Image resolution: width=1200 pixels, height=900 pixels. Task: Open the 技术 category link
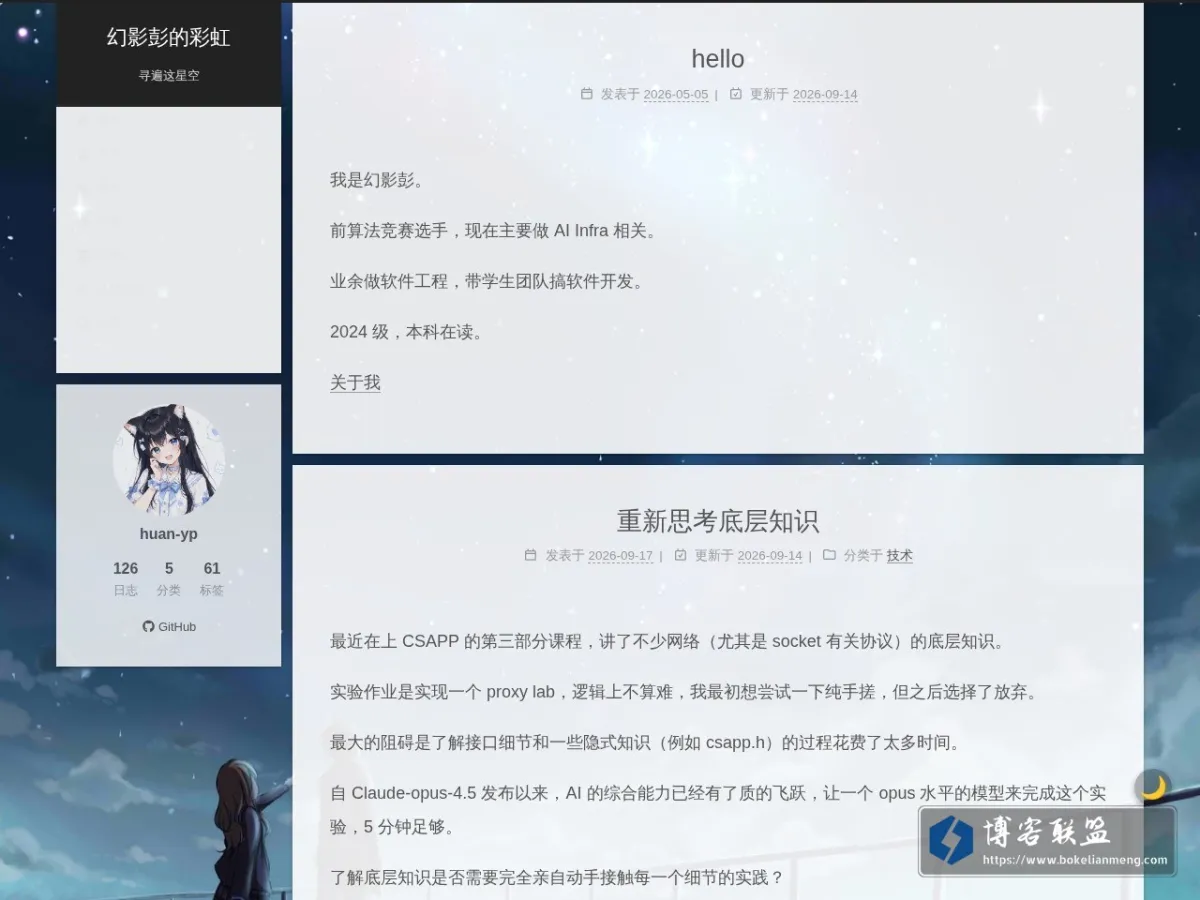(900, 556)
